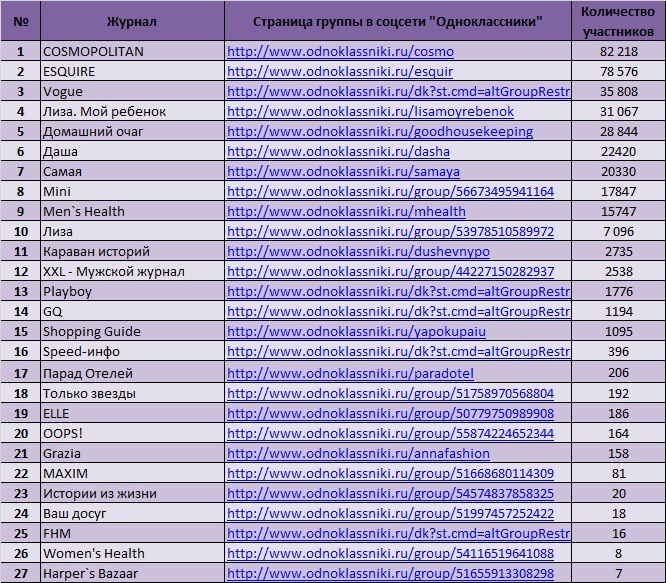
Task: Open the lisamoyrebenok group link
Action: [370, 111]
